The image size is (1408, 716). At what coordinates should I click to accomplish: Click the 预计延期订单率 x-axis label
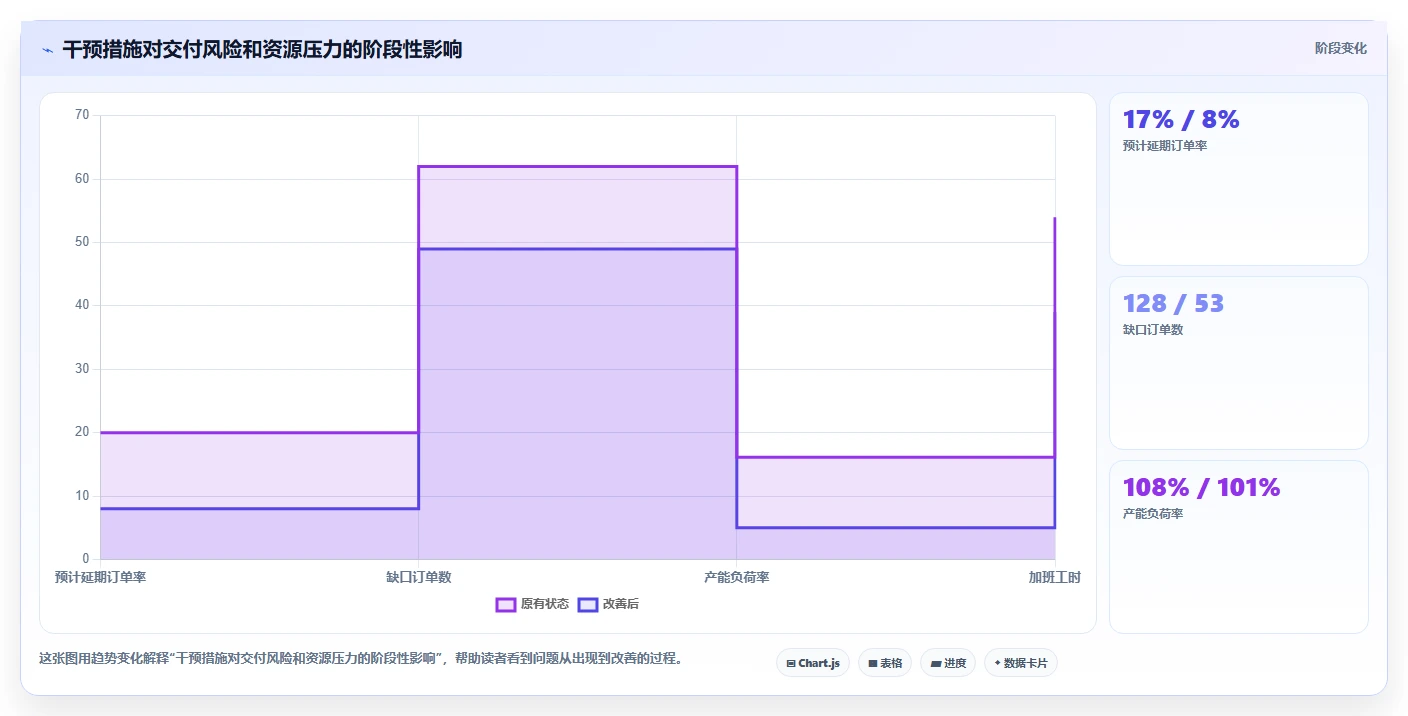point(100,577)
